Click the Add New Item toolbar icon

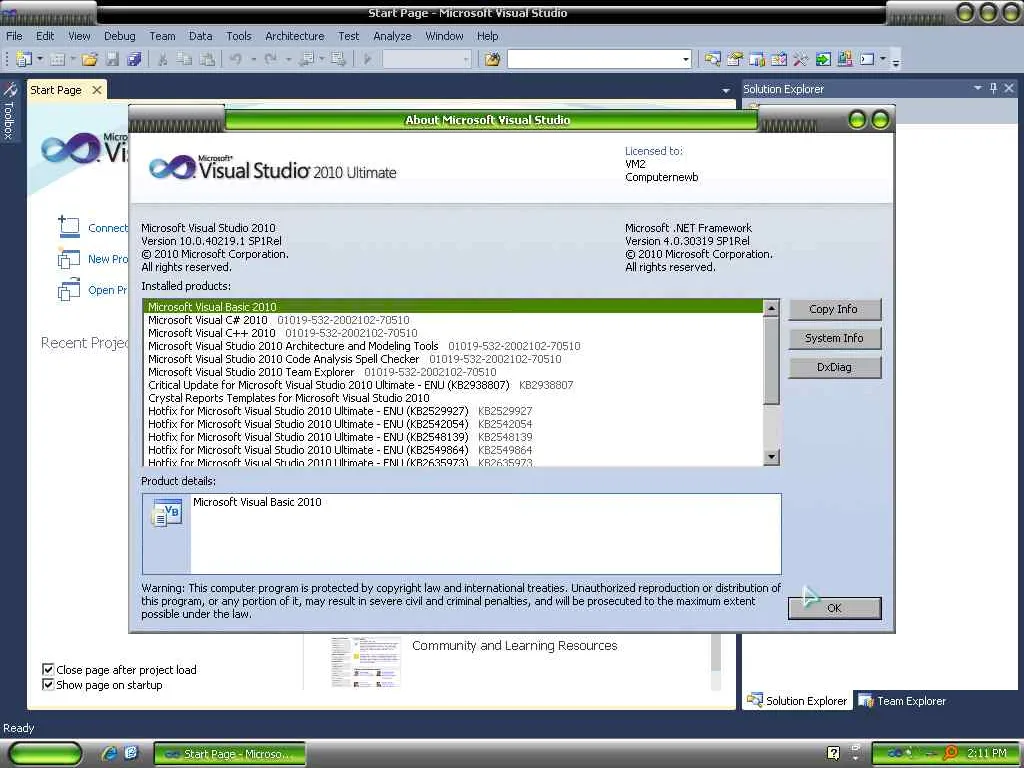57,59
